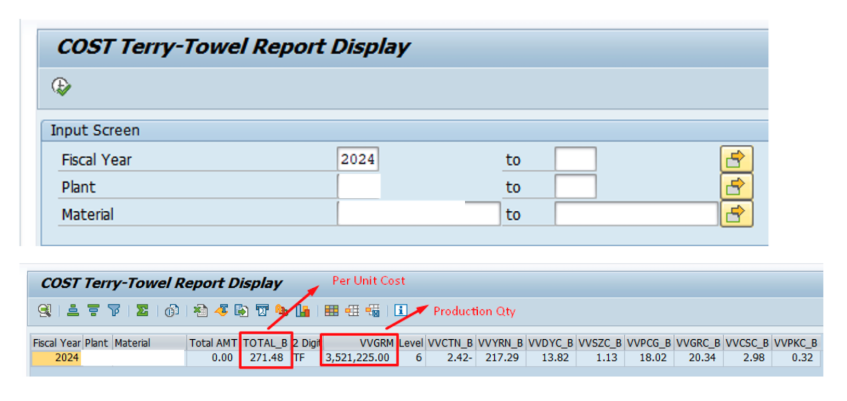Click the Fiscal Year to field

(575, 159)
